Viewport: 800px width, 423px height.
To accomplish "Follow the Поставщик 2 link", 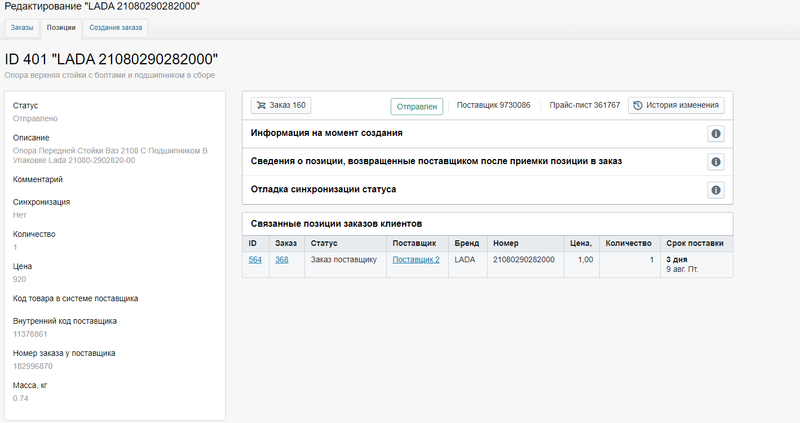I will click(416, 260).
